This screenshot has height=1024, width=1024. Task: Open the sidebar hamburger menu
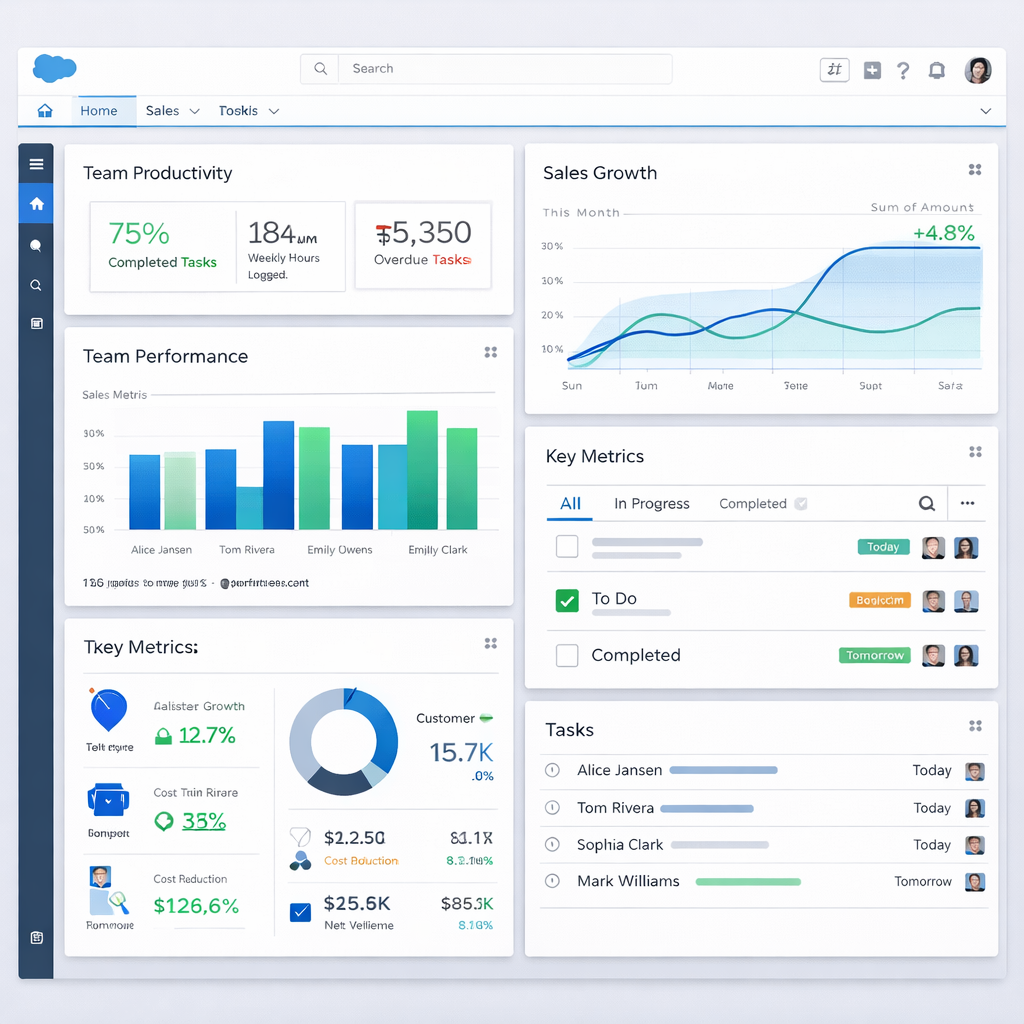coord(36,164)
